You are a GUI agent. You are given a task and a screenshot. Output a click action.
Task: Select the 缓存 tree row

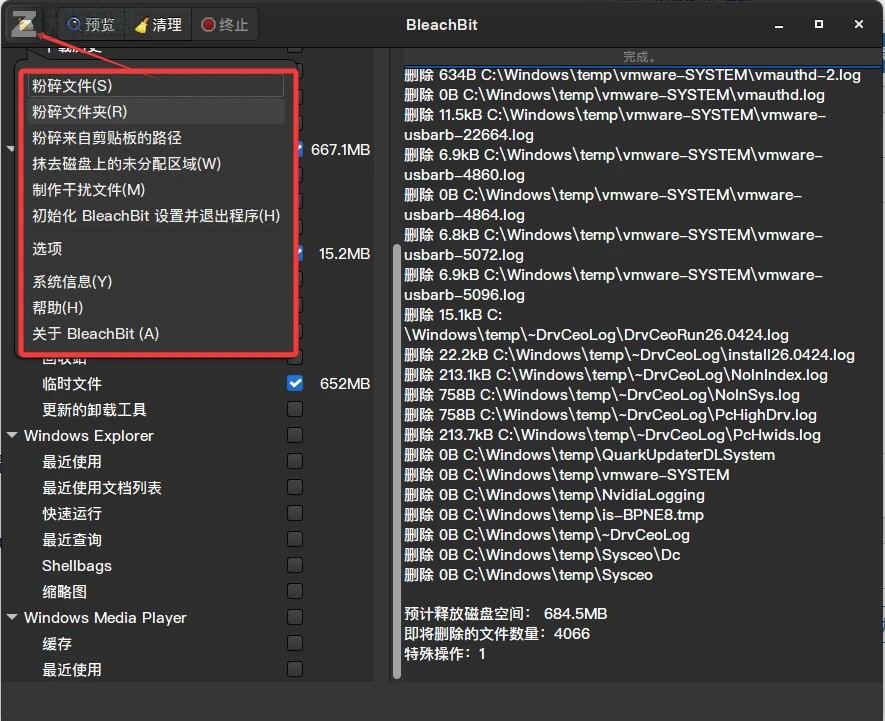click(x=187, y=643)
